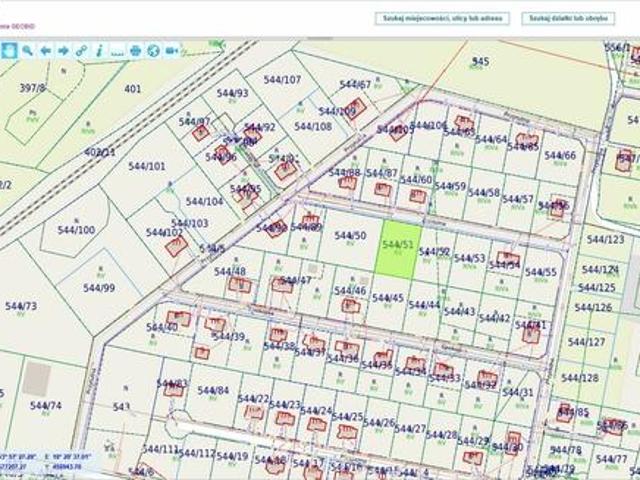This screenshot has height=480, width=640.
Task: Click parcel label 544/50
Action: (x=350, y=236)
